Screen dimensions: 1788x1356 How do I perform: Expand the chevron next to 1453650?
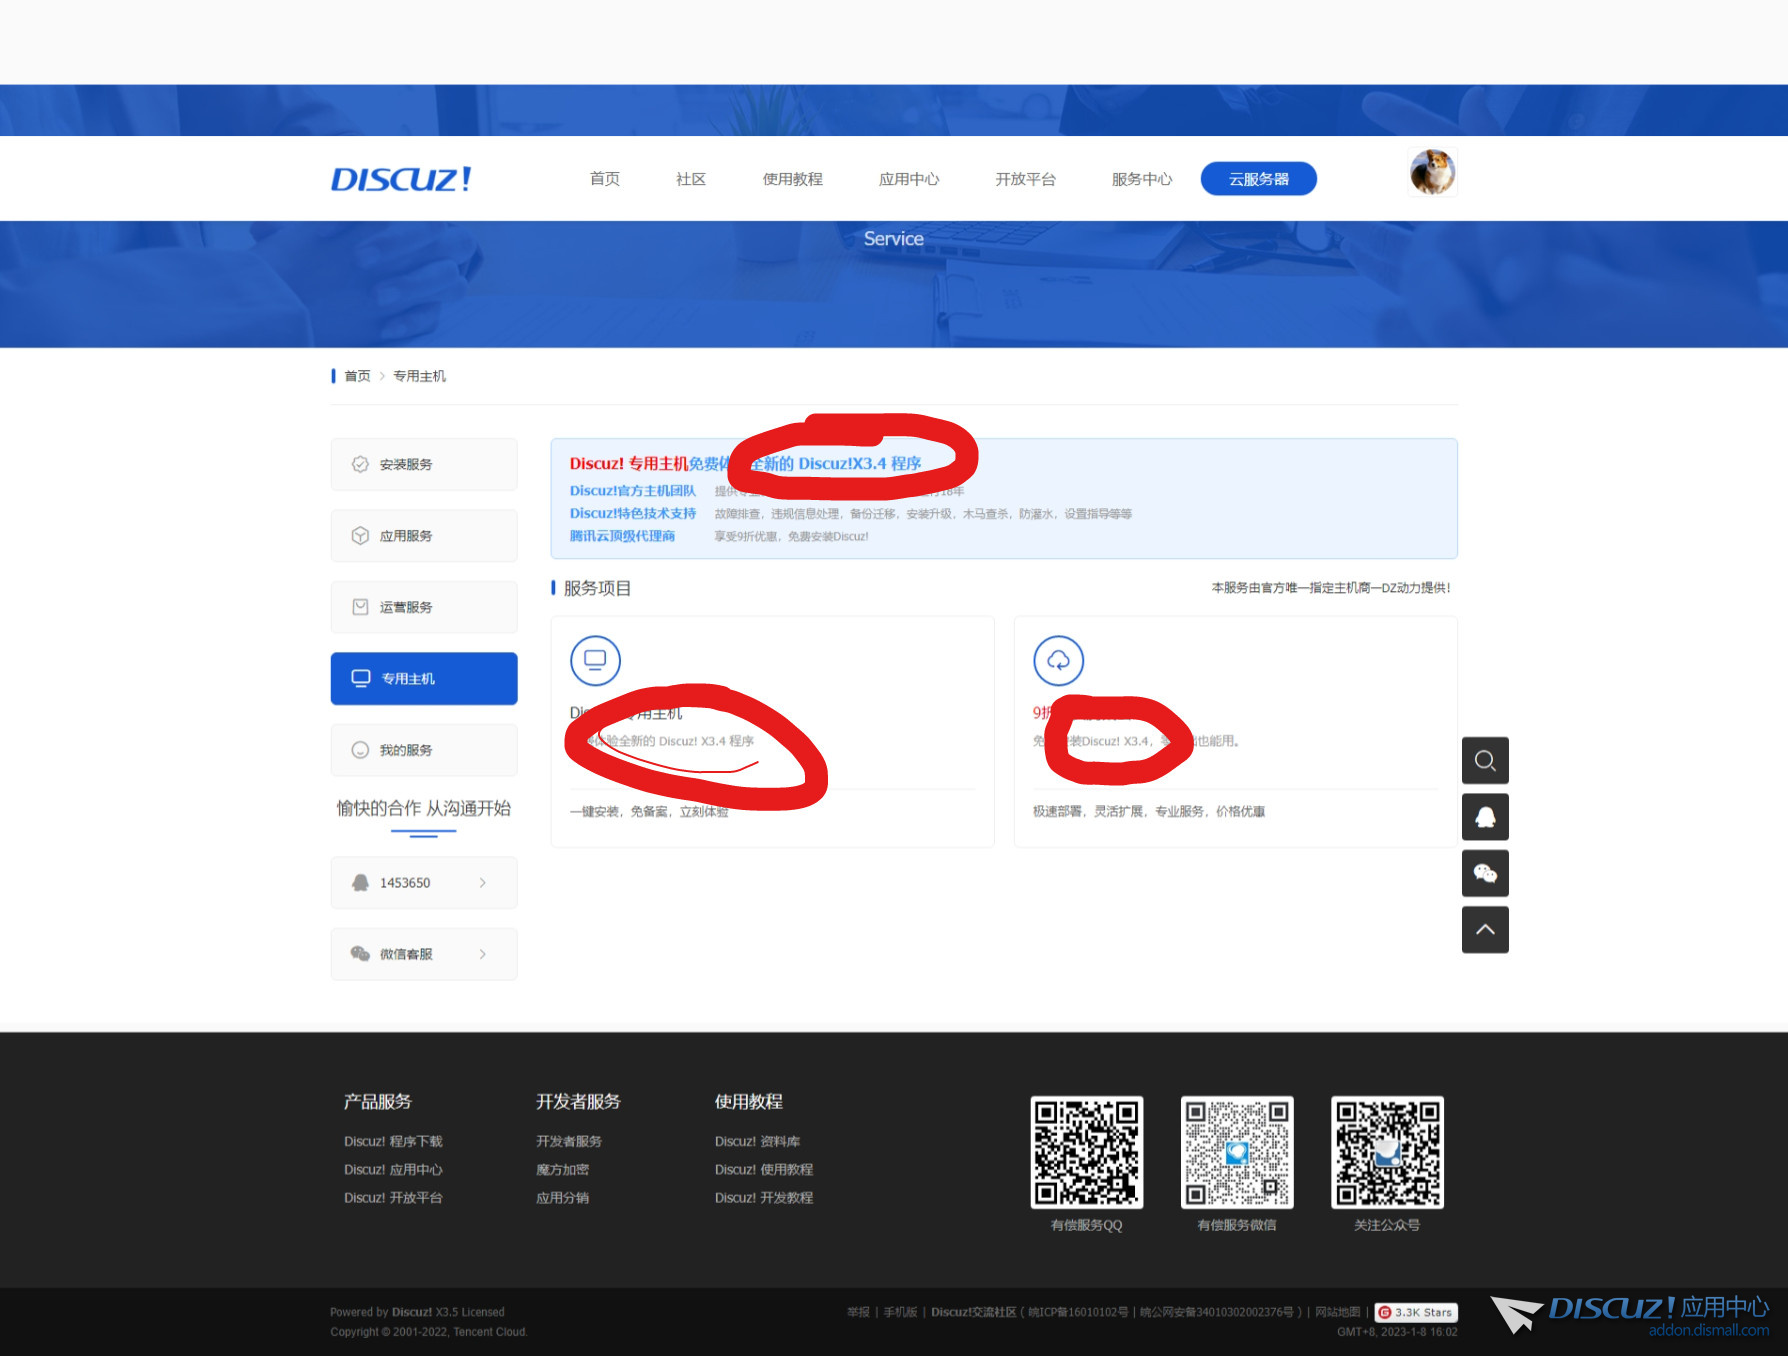pos(483,883)
